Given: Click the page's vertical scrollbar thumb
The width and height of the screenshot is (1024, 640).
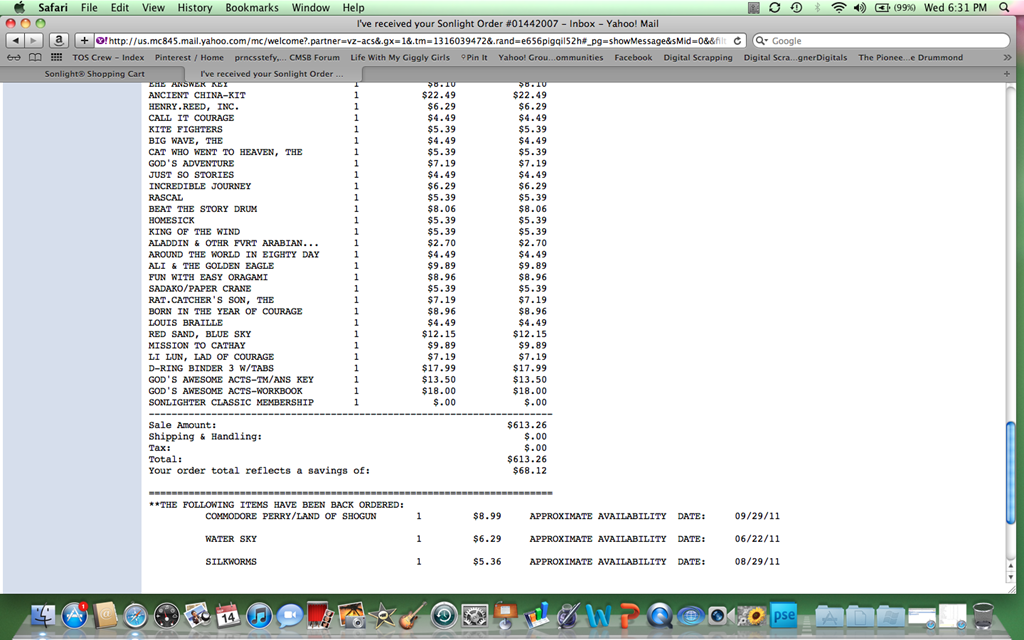Looking at the screenshot, I should pos(1010,472).
